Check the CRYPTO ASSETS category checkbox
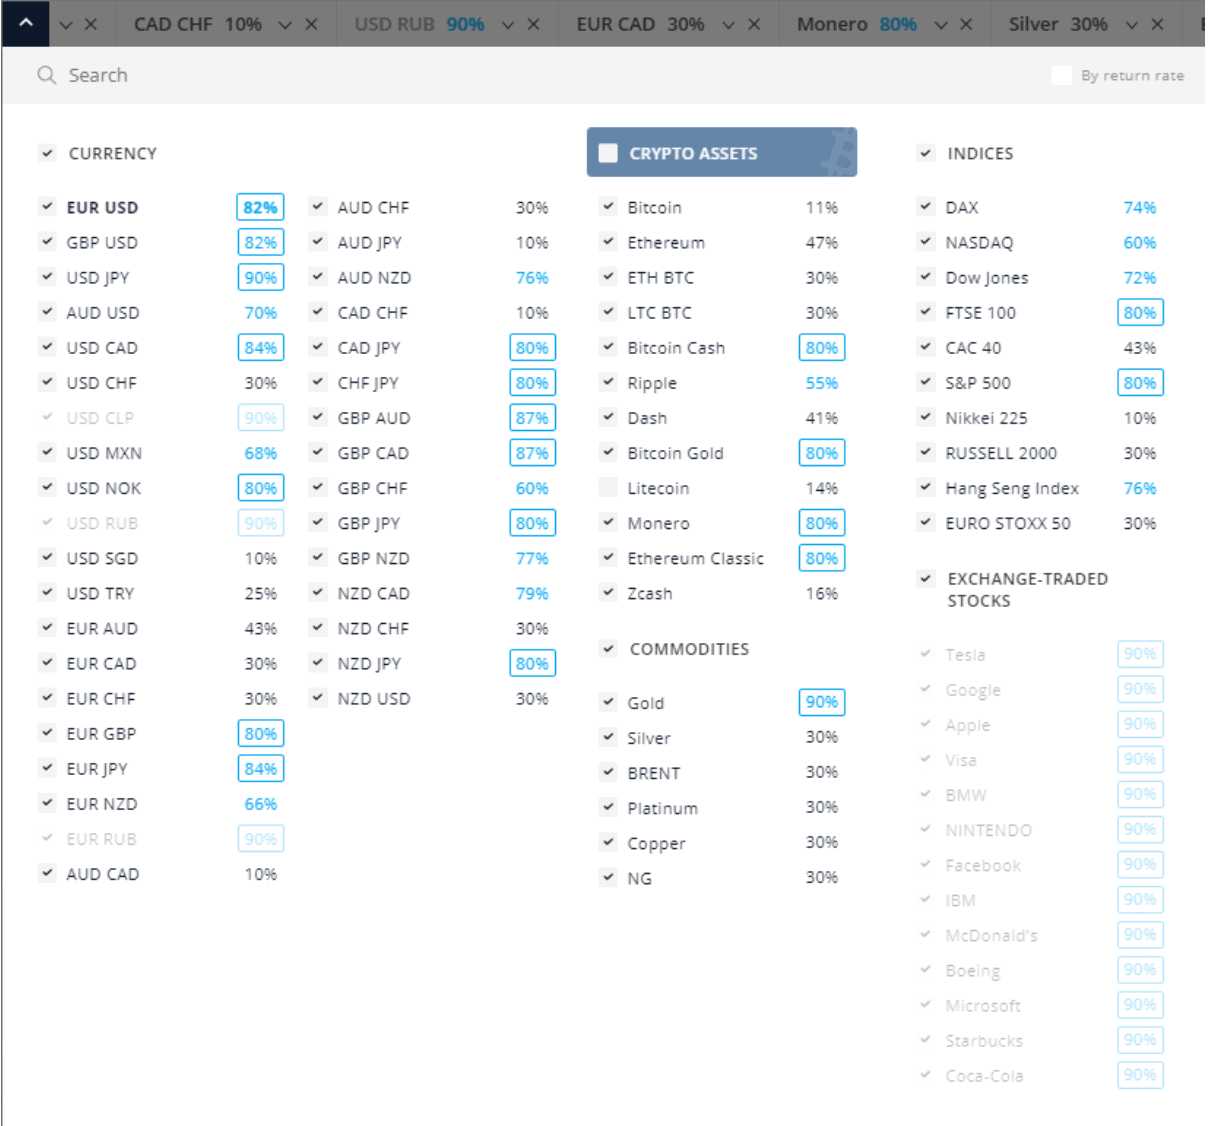 [608, 153]
